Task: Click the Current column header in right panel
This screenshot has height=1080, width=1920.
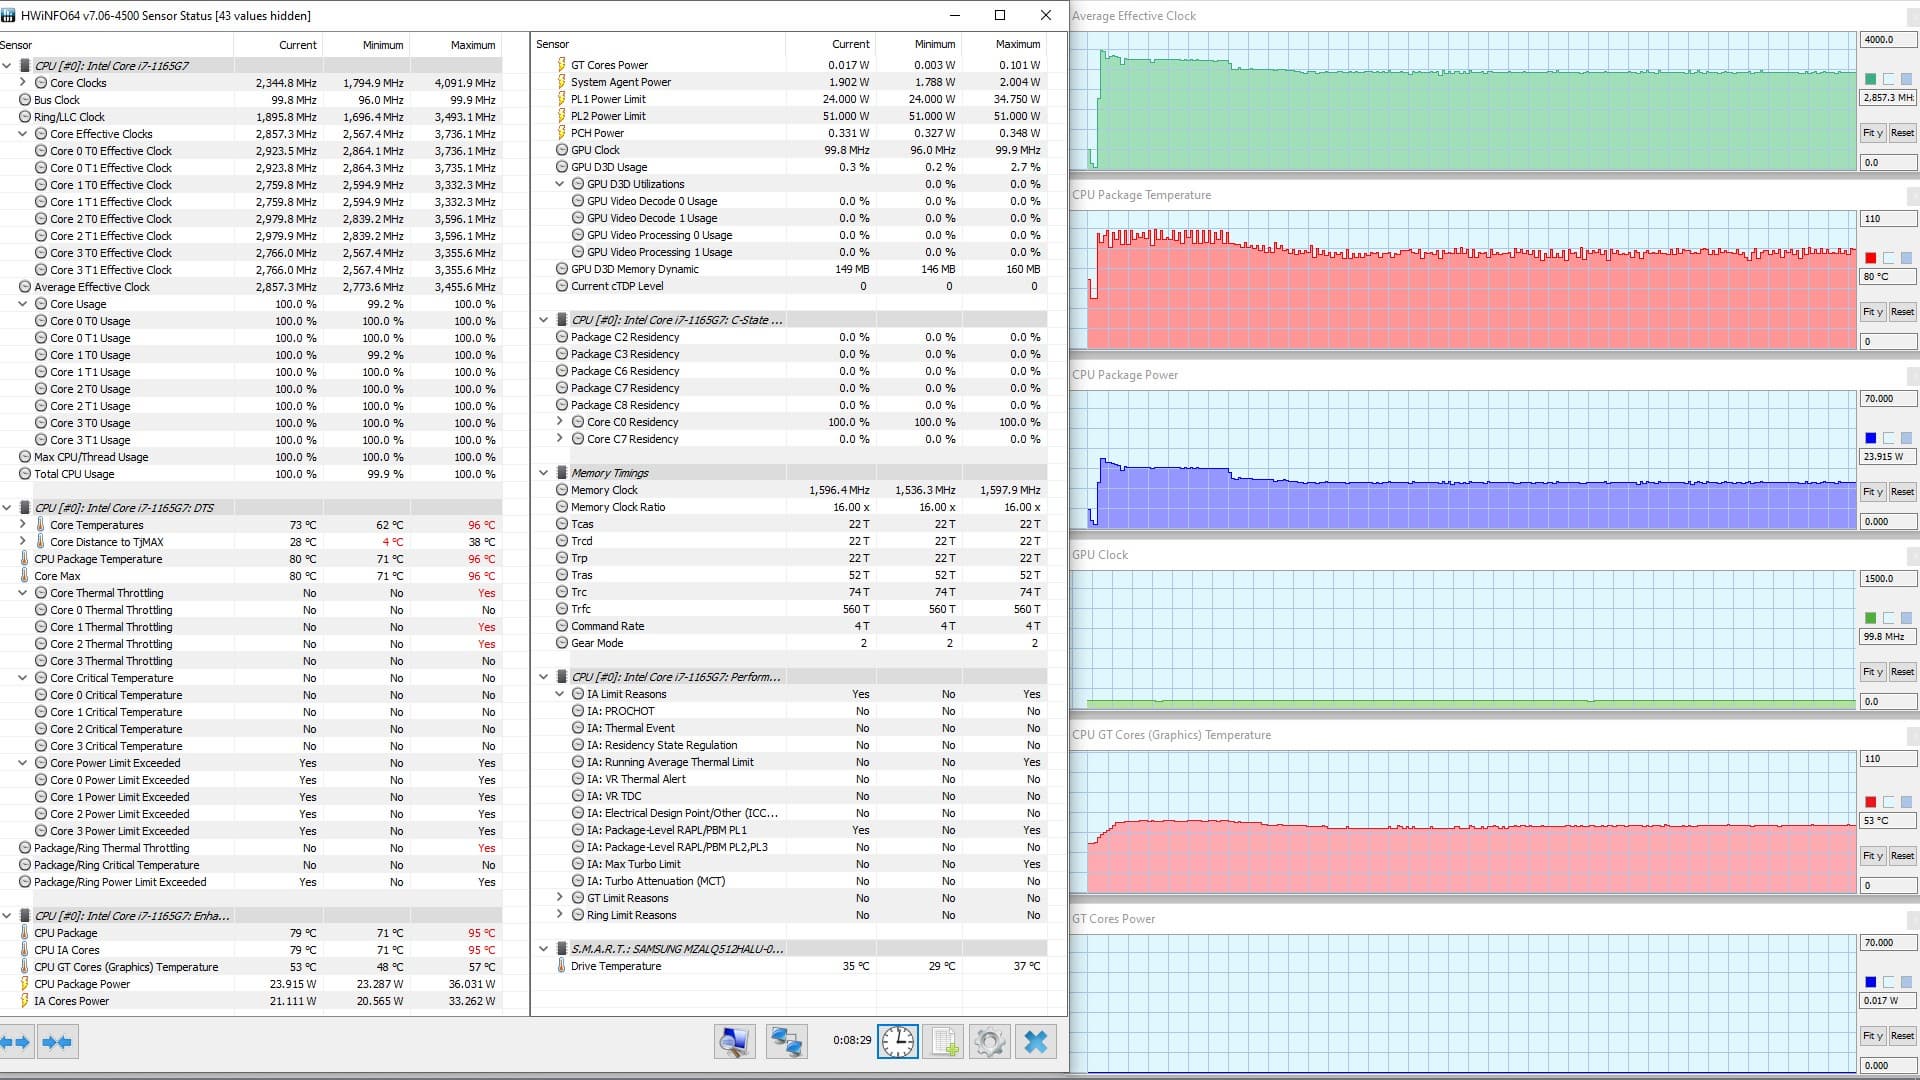Action: 850,44
